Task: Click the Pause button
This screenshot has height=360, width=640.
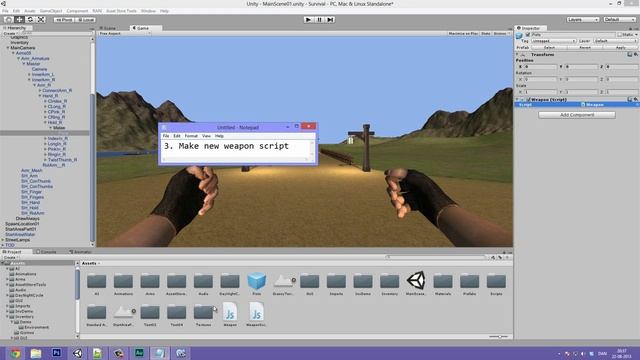Action: 319,19
